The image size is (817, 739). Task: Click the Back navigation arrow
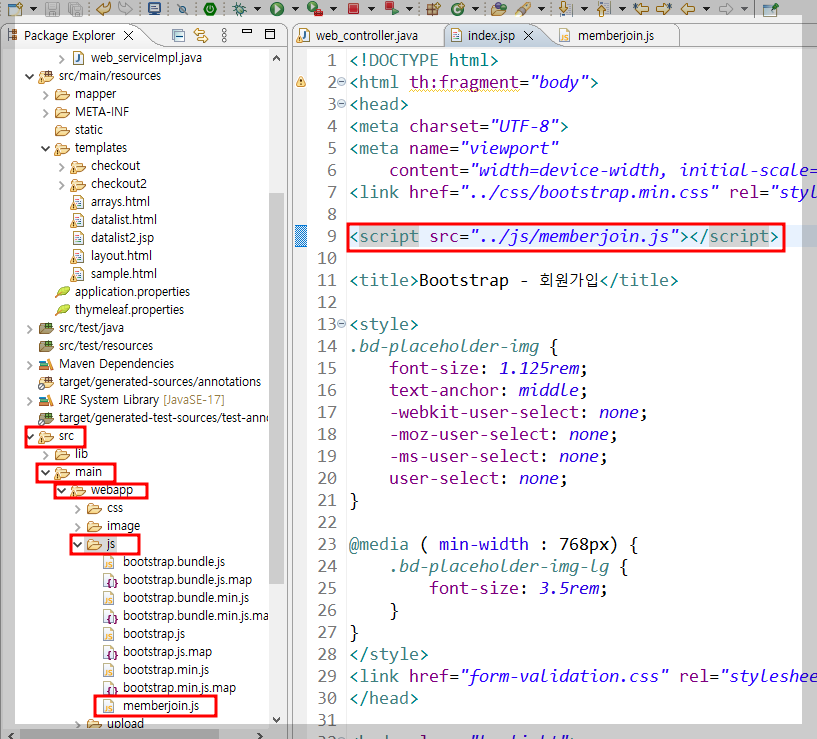coord(688,8)
